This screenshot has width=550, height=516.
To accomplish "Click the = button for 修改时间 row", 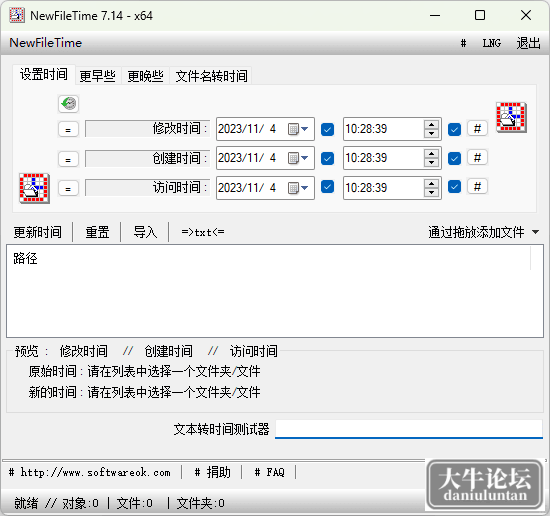I will coord(68,129).
